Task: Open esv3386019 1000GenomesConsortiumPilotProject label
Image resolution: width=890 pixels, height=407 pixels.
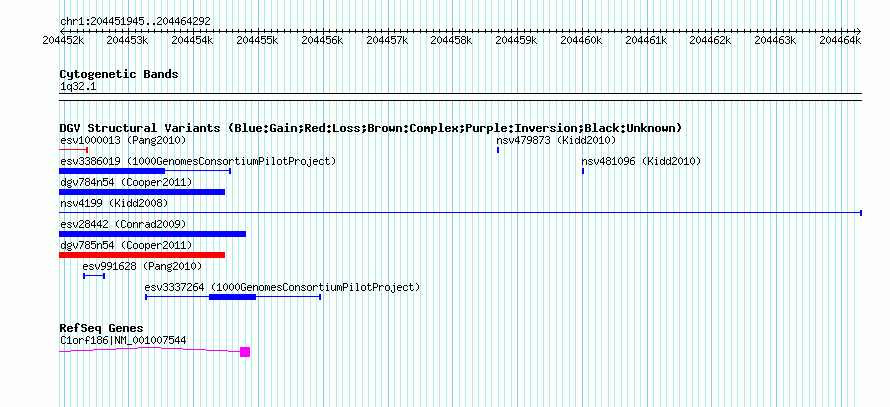Action: pos(198,161)
